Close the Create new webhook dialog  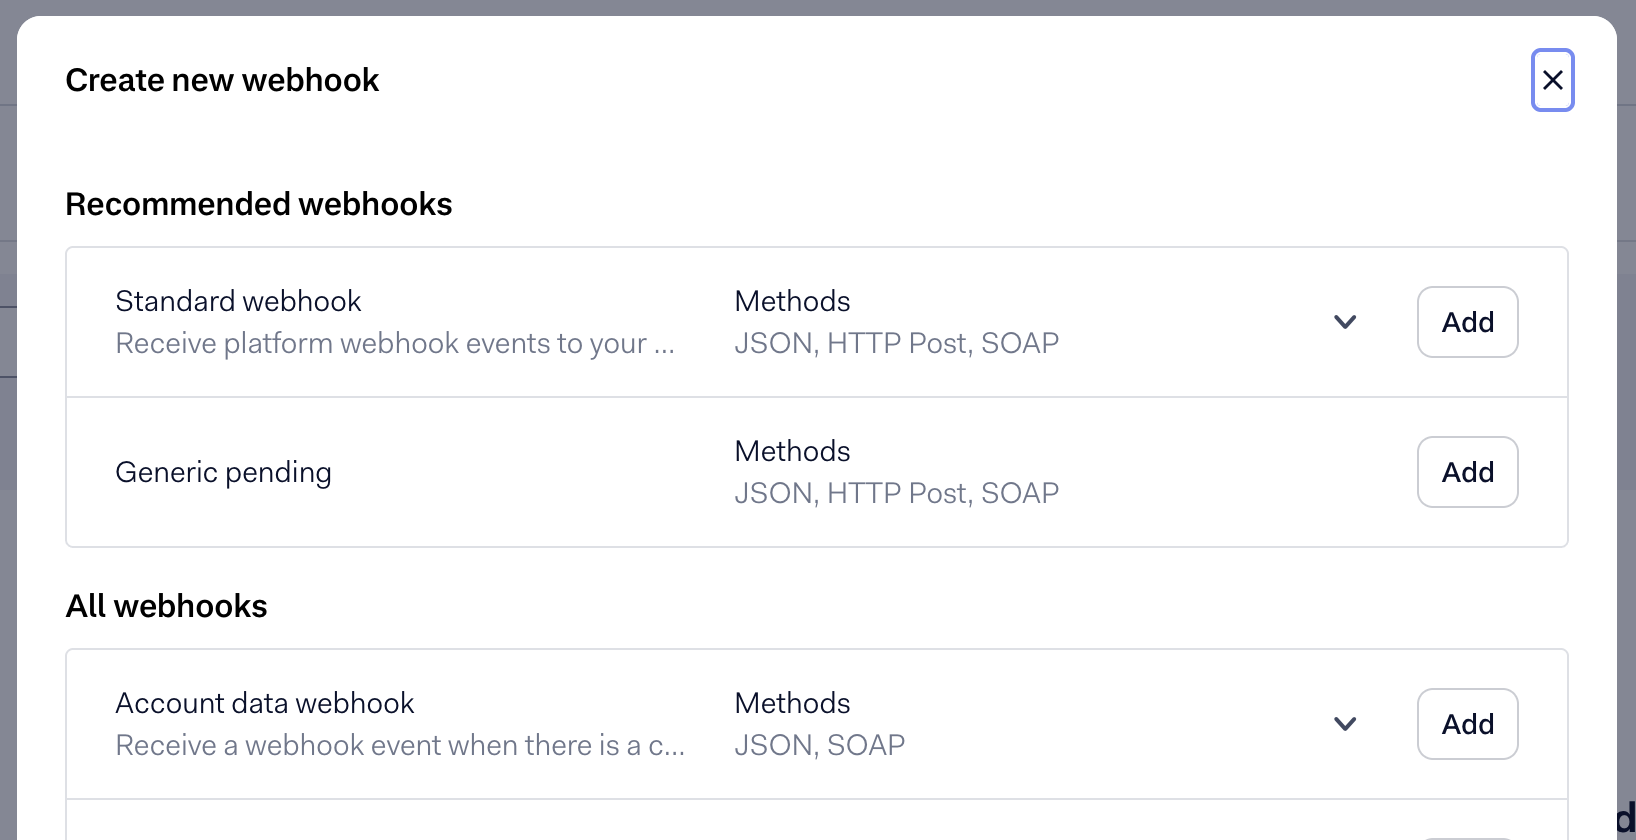[1552, 80]
